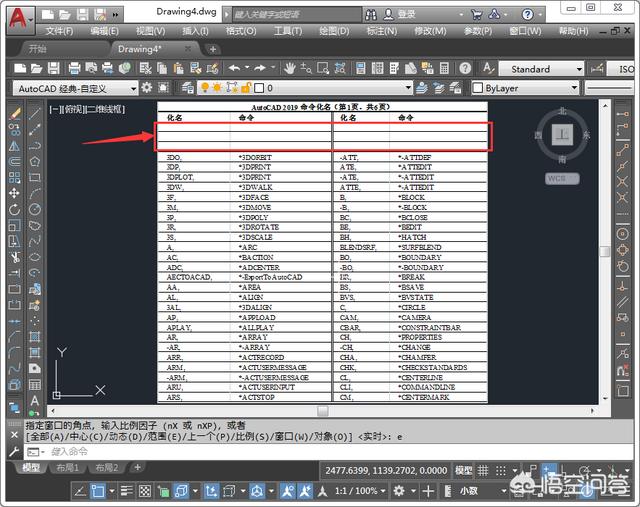Open the 插入(I) menu
The image size is (640, 507).
195,31
